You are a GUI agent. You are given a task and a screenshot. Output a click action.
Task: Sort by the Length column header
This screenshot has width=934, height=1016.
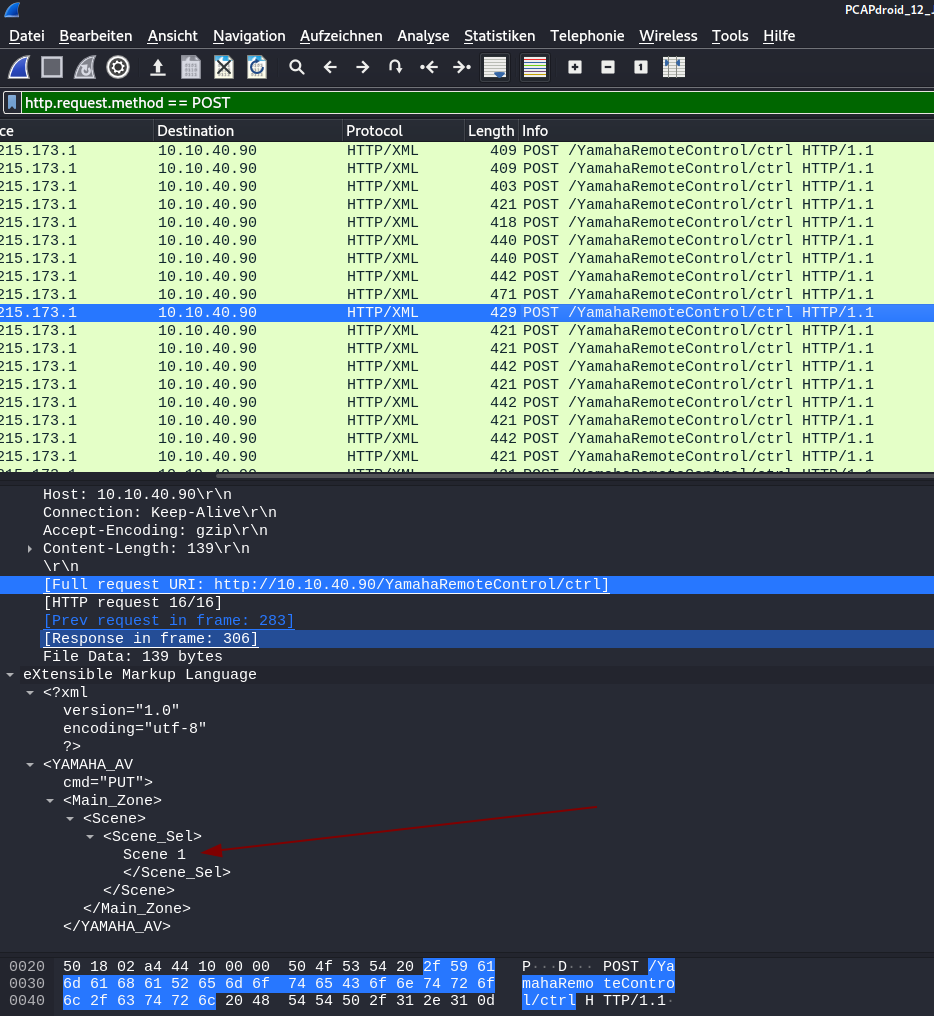[491, 131]
